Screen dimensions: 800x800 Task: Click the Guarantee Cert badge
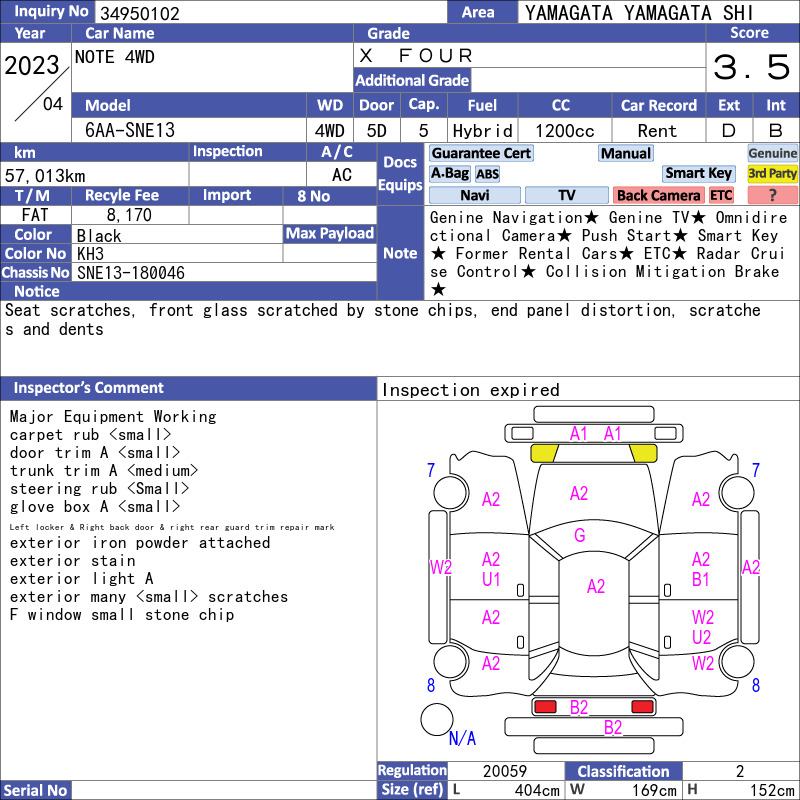pyautogui.click(x=481, y=153)
